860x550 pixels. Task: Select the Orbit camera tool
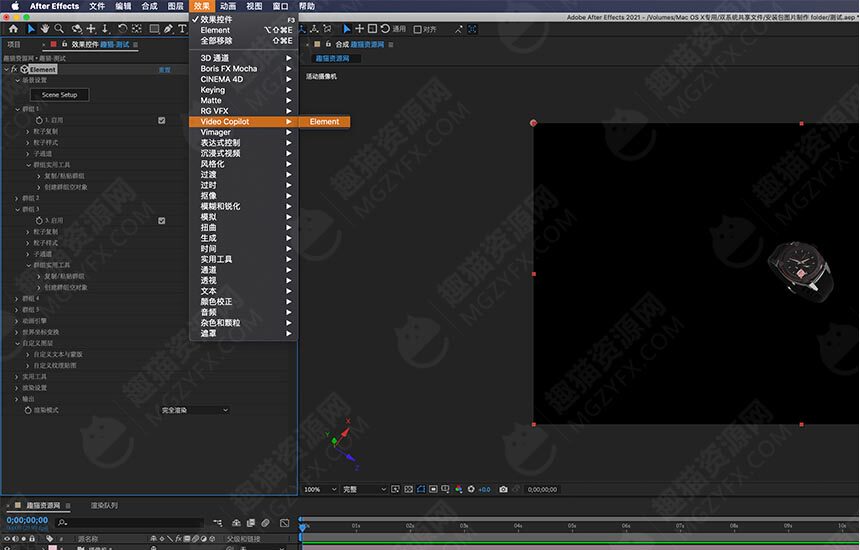pos(77,29)
